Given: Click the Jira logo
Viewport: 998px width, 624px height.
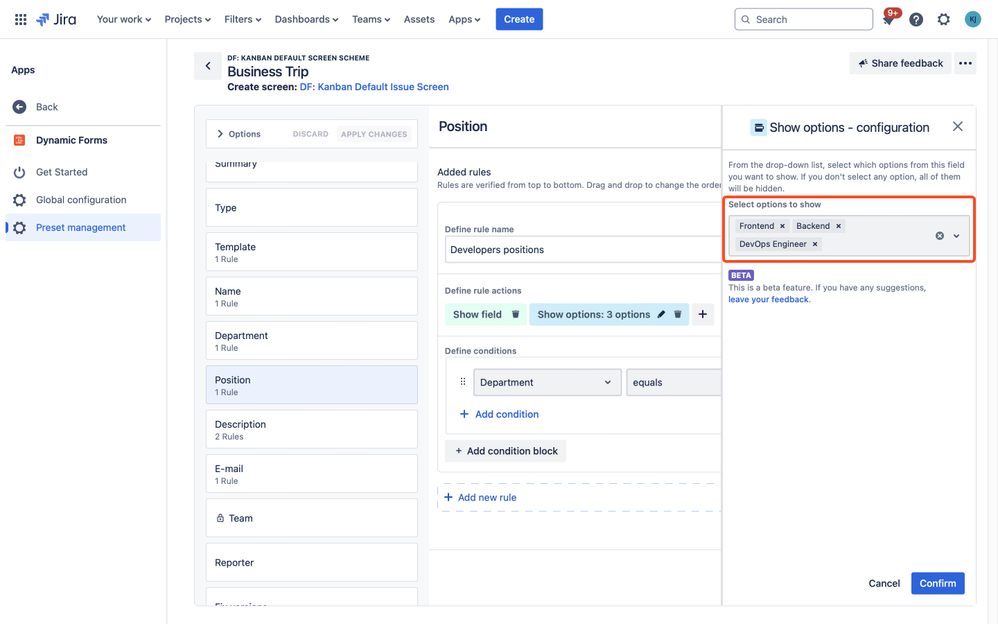Looking at the screenshot, I should [56, 19].
